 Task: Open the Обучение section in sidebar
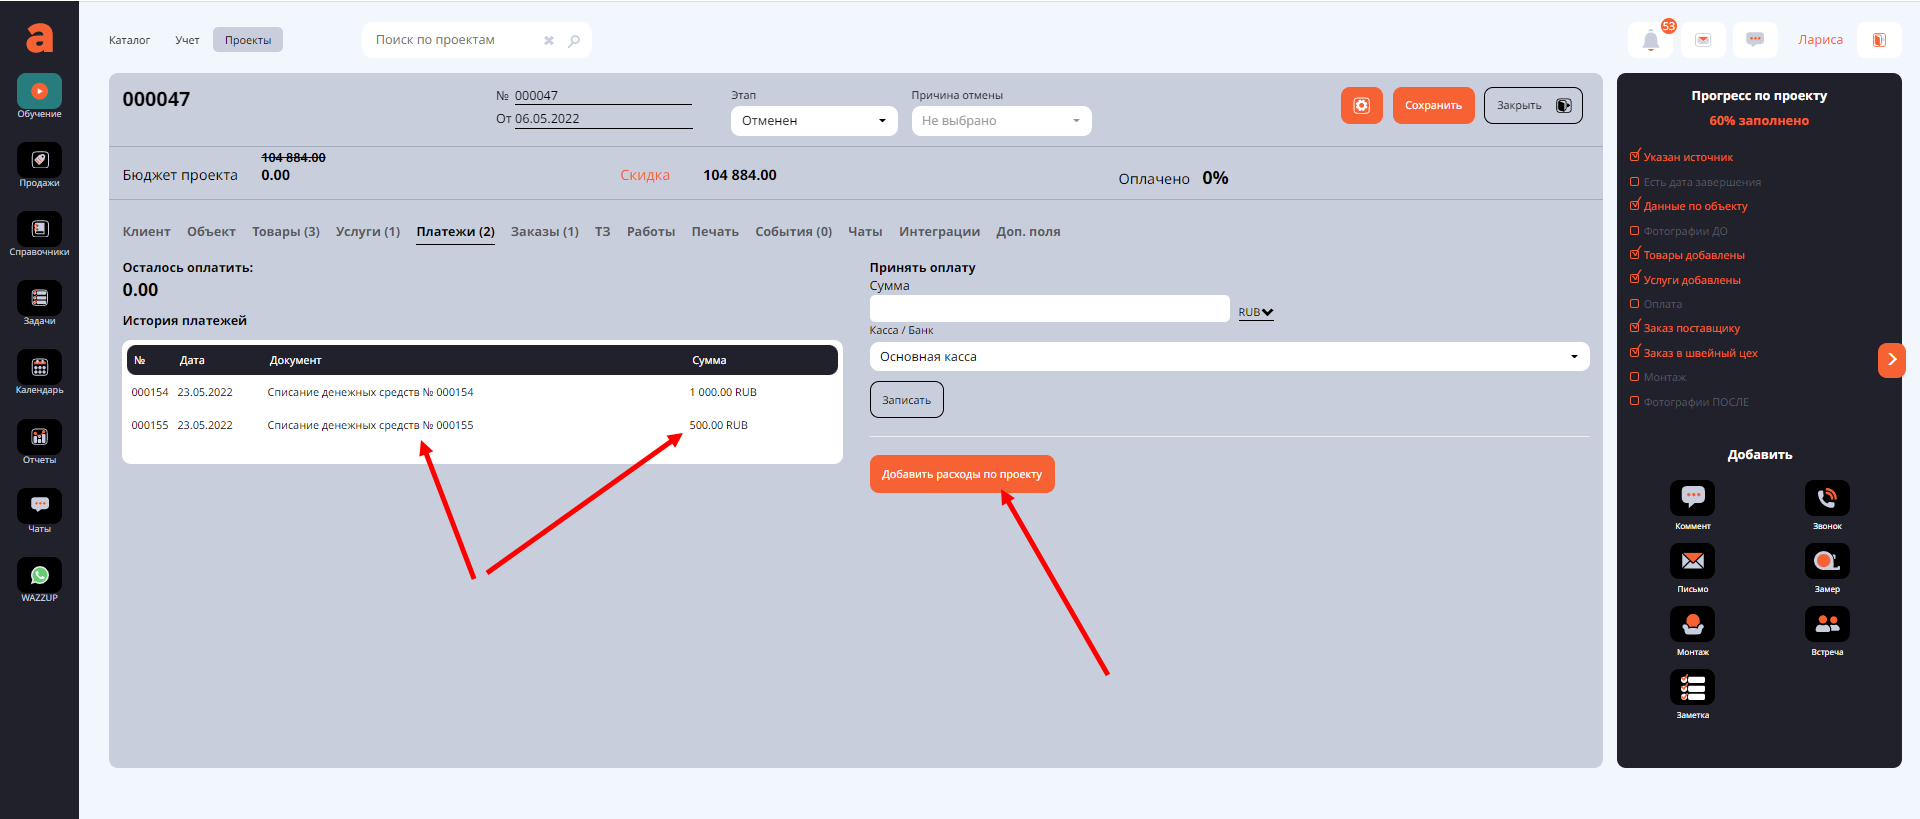[39, 92]
